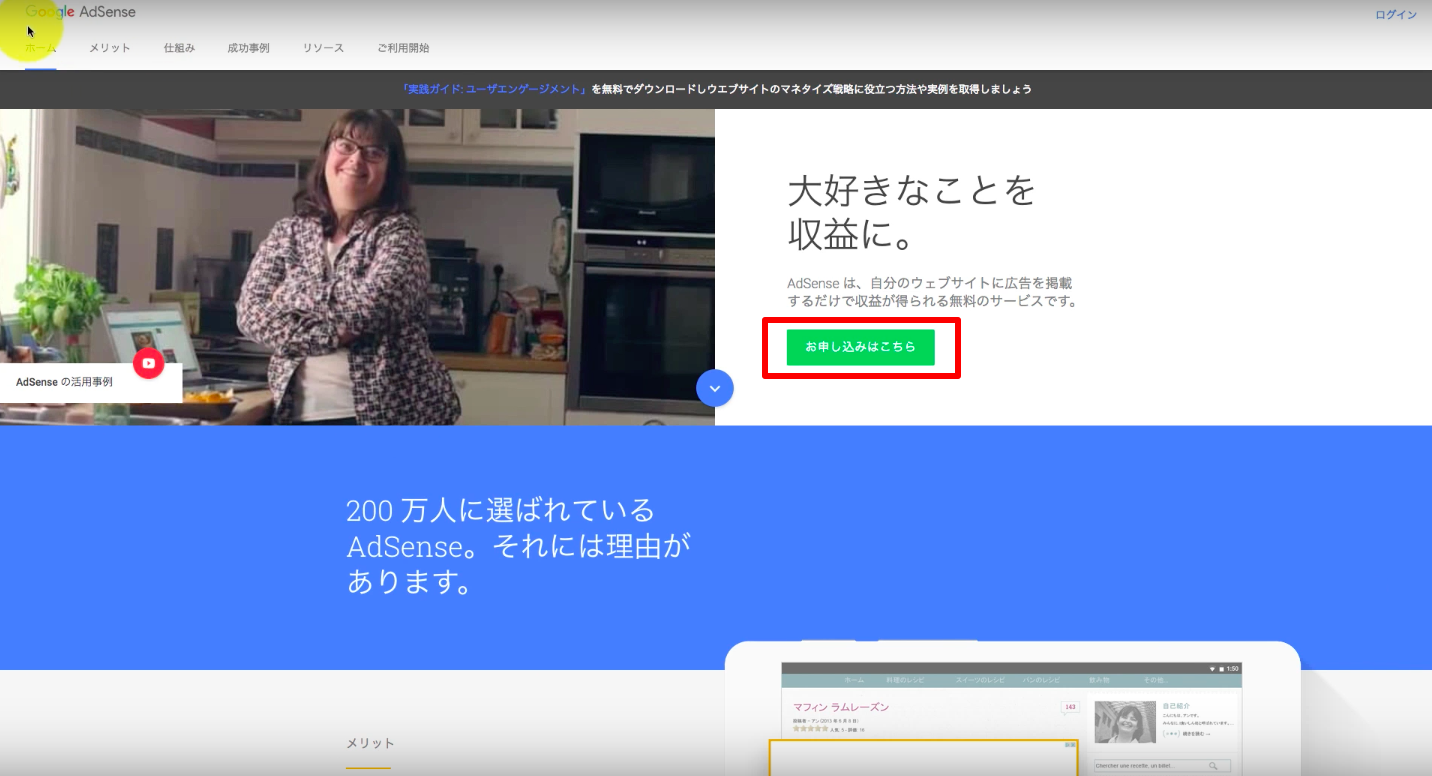Go to the リソース tab

[x=323, y=48]
